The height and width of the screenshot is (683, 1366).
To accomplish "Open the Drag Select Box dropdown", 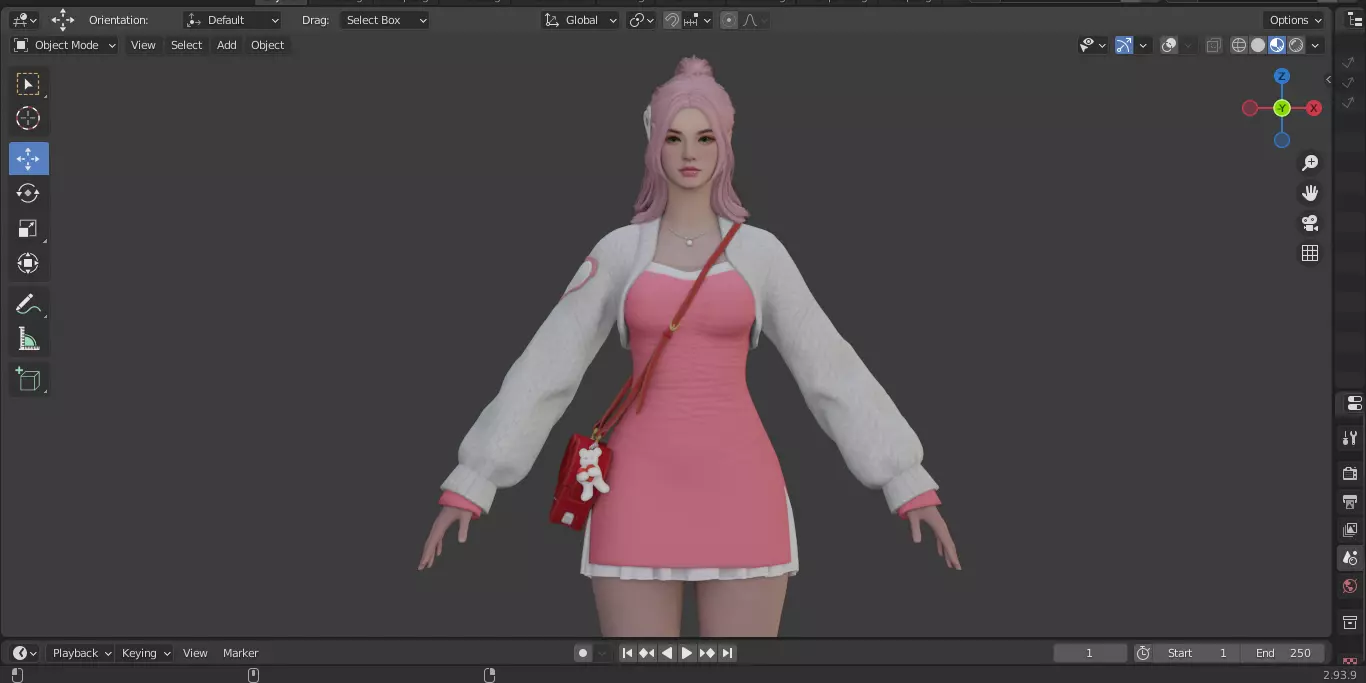I will (385, 20).
